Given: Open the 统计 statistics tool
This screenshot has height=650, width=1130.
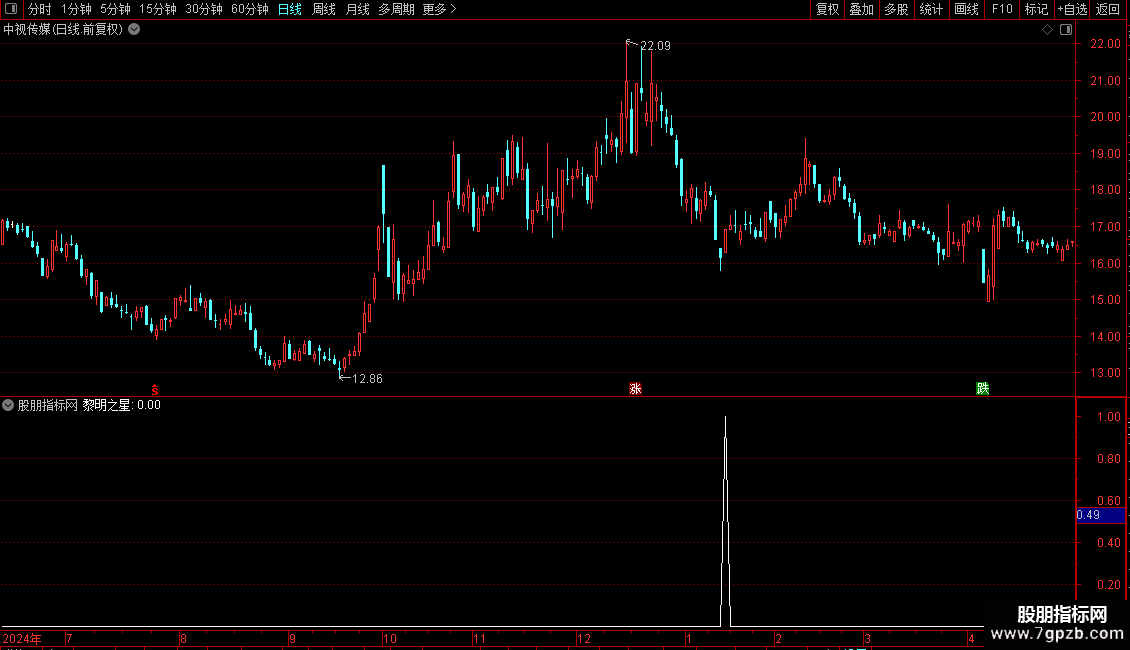Looking at the screenshot, I should coord(931,9).
